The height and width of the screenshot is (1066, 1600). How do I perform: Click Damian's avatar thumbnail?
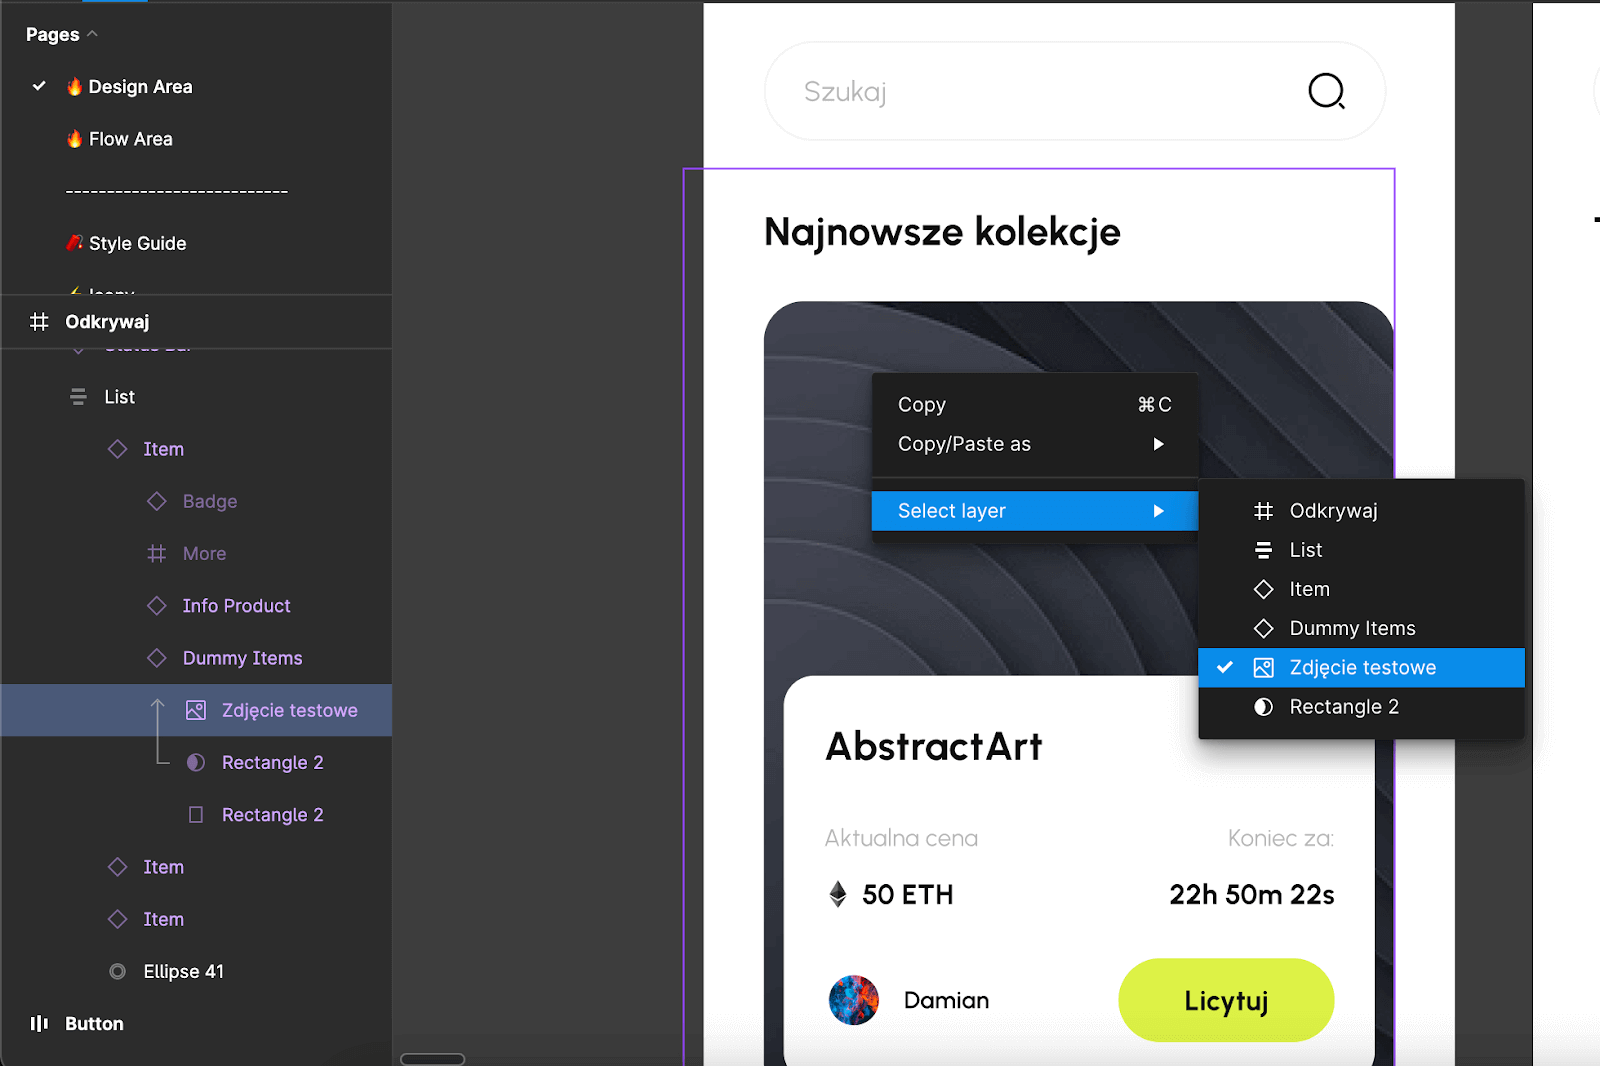(x=854, y=1000)
